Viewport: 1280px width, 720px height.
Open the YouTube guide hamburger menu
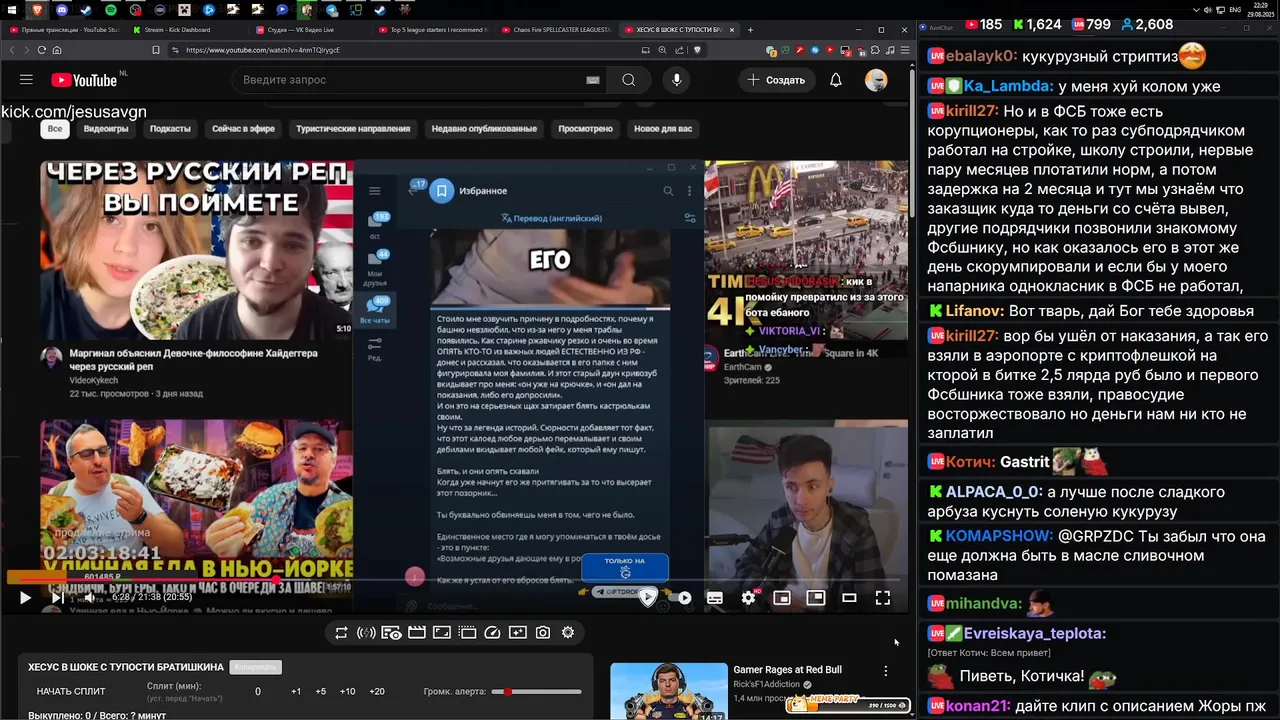point(27,80)
